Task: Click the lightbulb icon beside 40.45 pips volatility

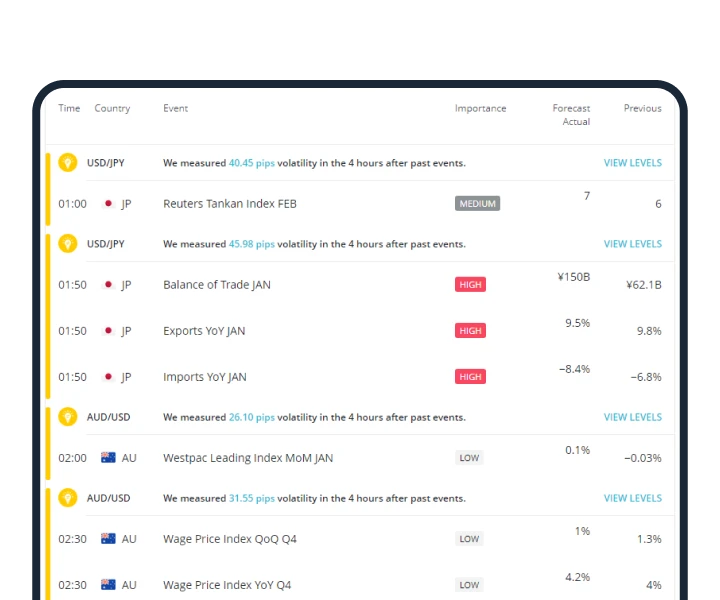Action: (x=68, y=162)
